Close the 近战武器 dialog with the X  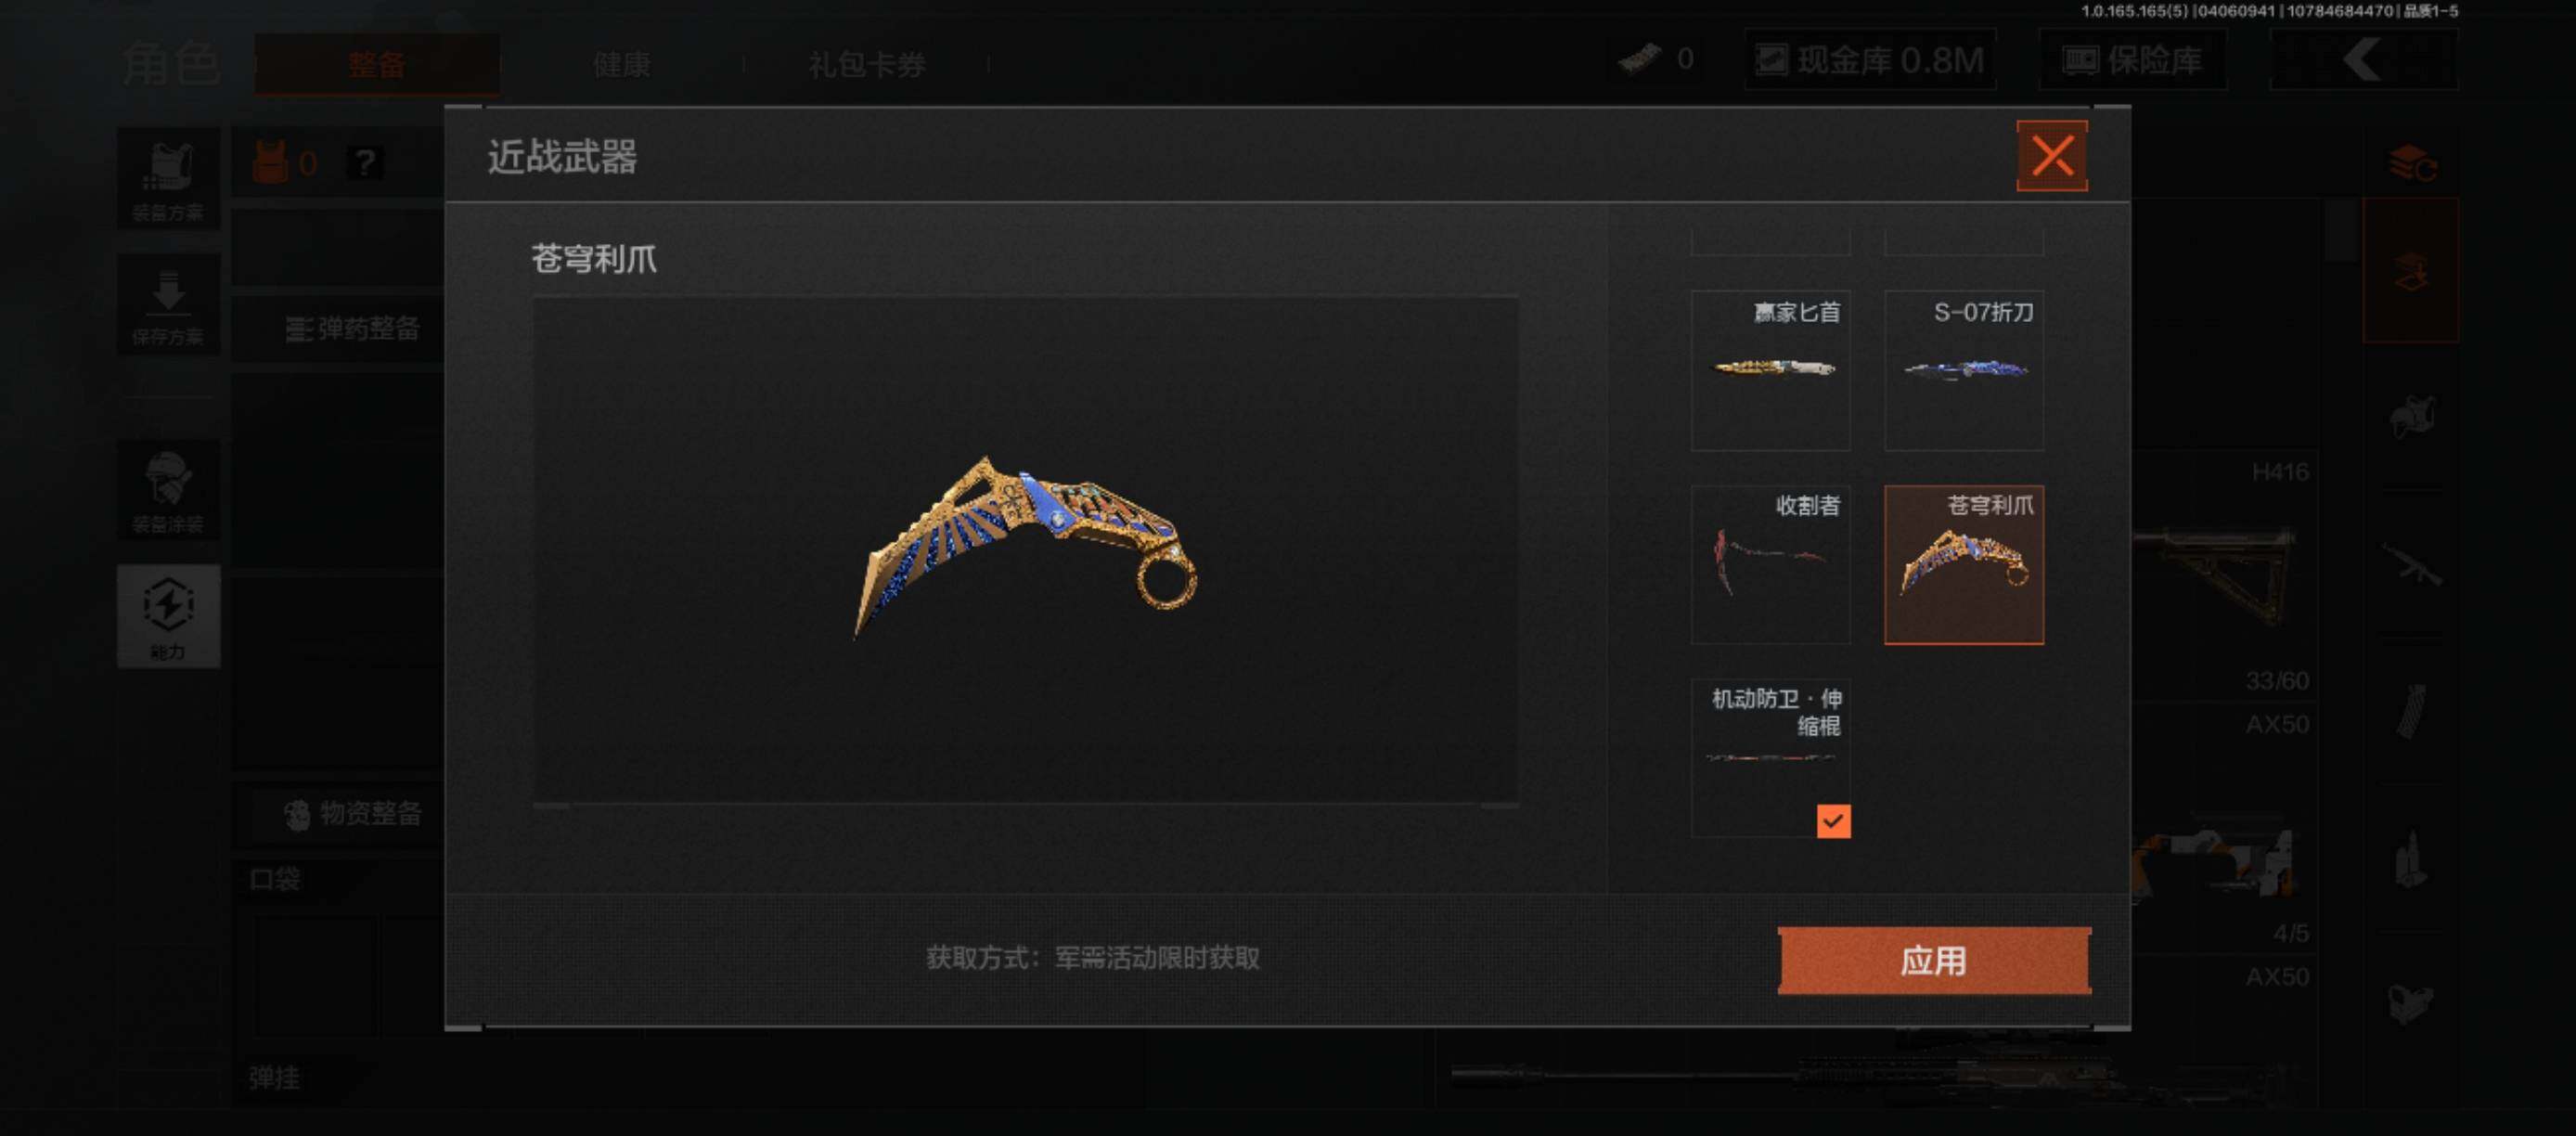pyautogui.click(x=2051, y=156)
